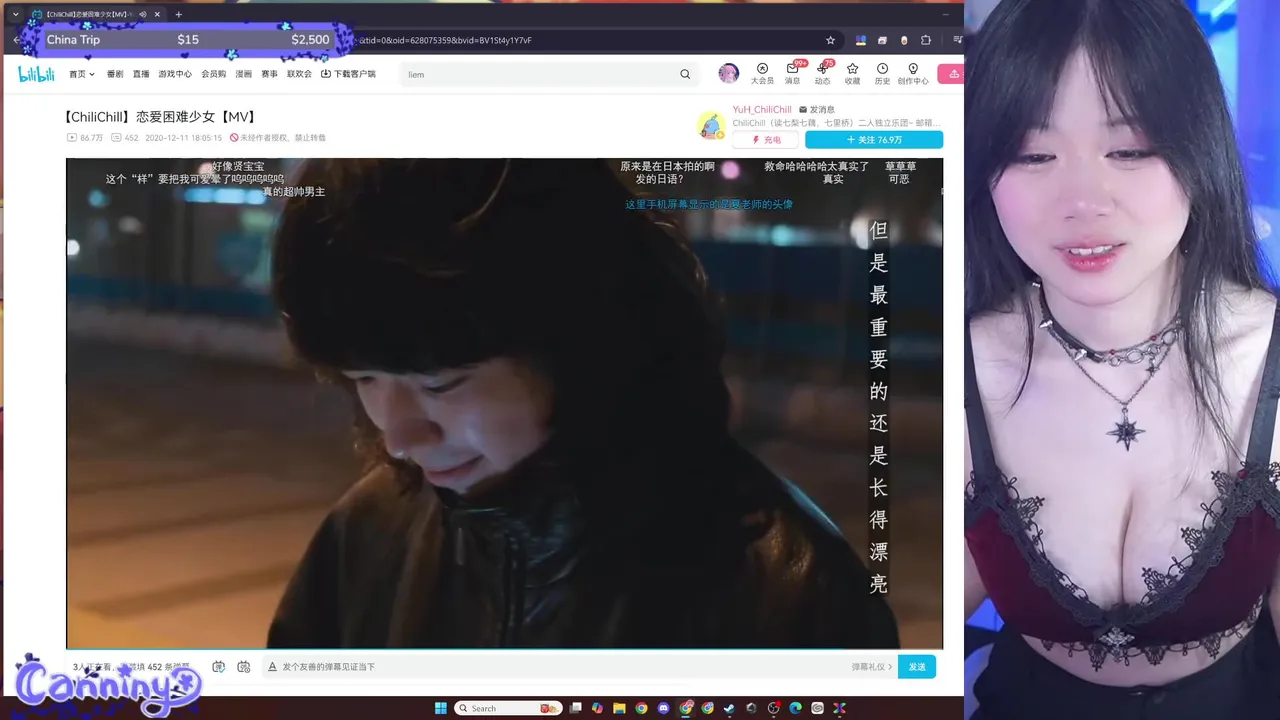Open Discord from the taskbar
Viewport: 1280px width, 720px height.
click(x=664, y=708)
